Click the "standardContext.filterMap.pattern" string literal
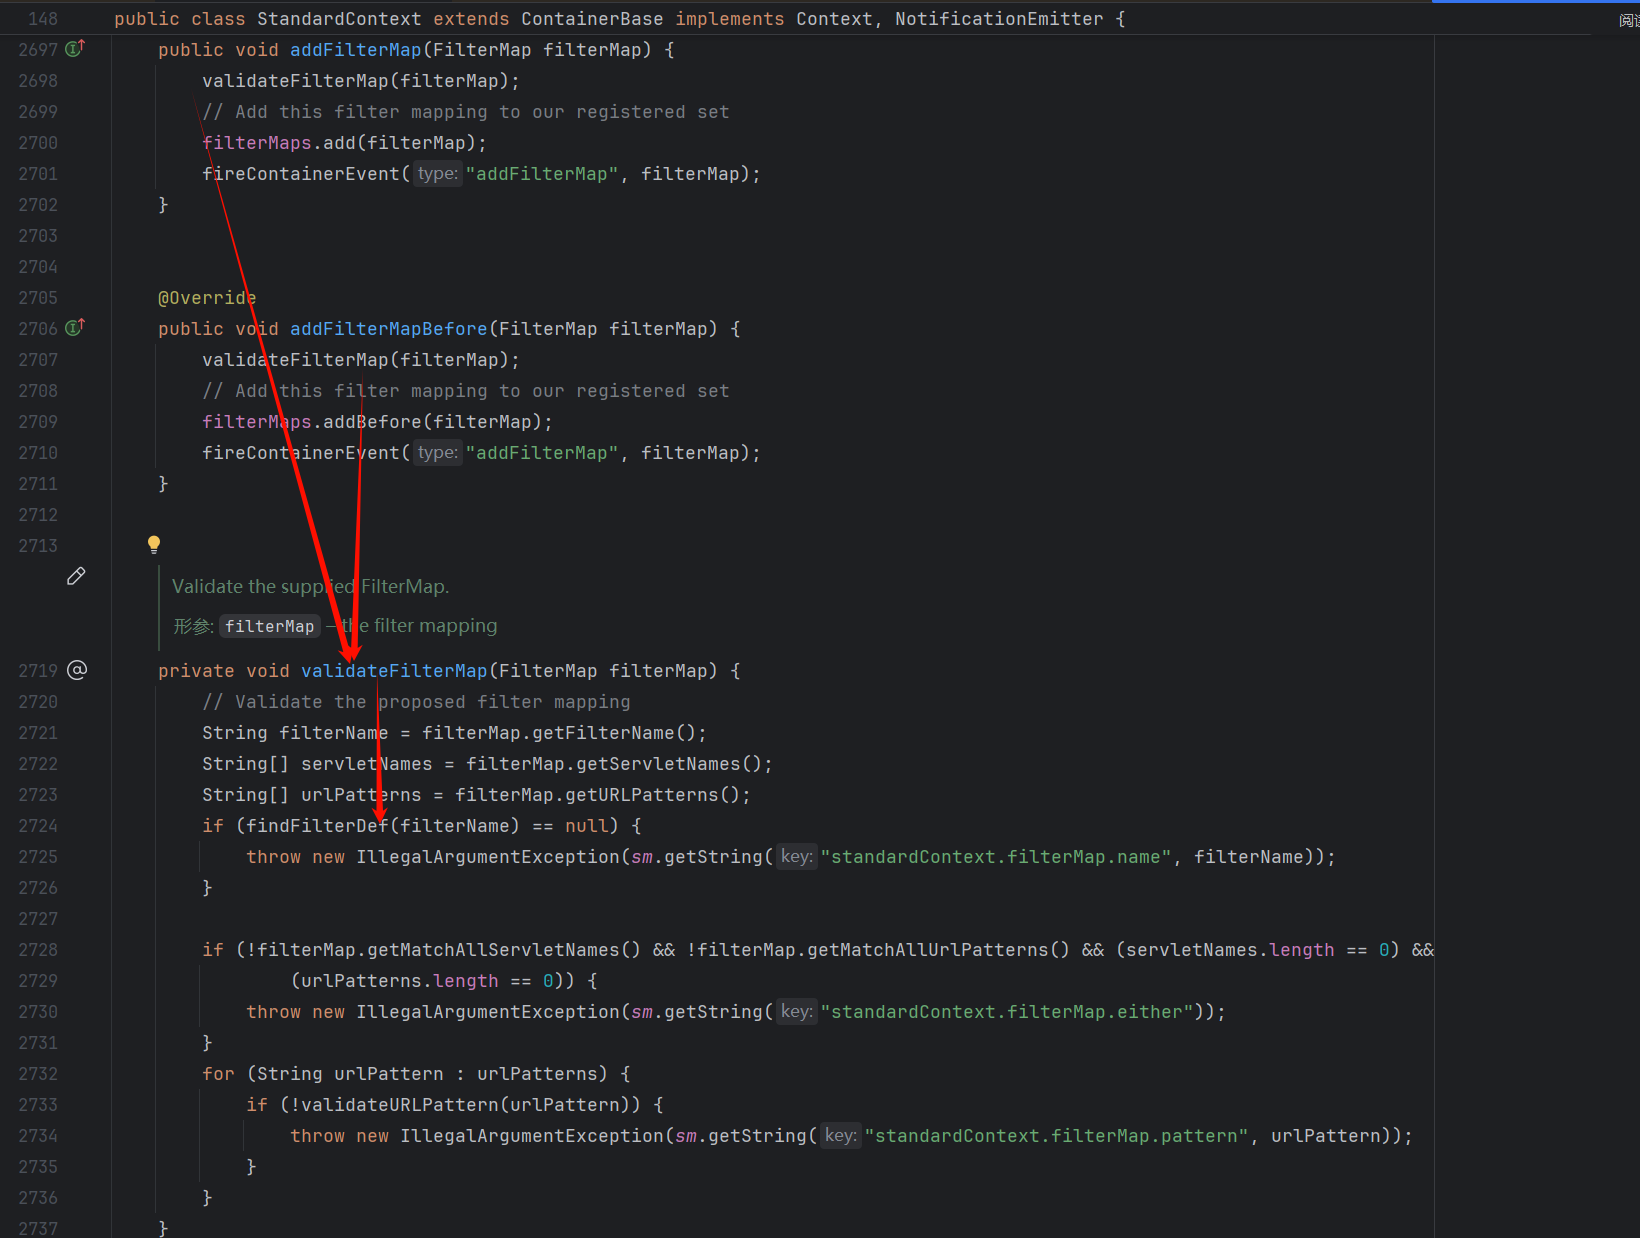 pos(1056,1136)
